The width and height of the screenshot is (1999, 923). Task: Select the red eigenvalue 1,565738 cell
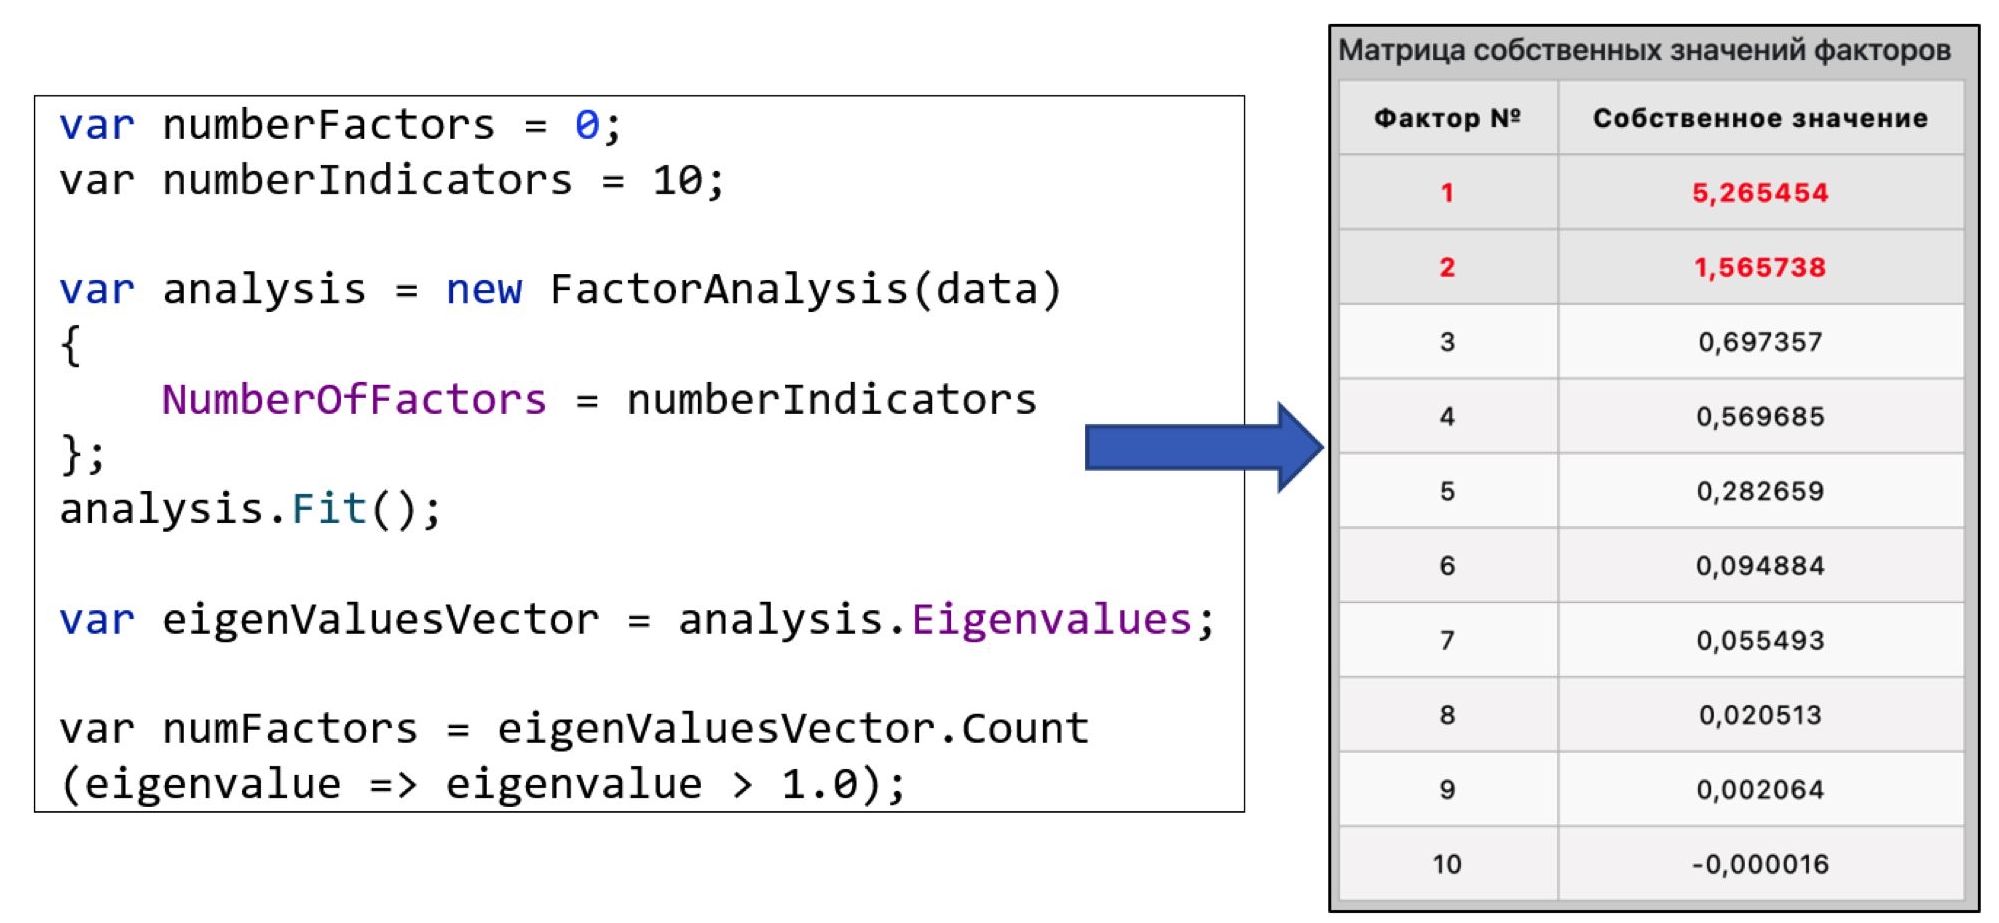pos(1760,267)
